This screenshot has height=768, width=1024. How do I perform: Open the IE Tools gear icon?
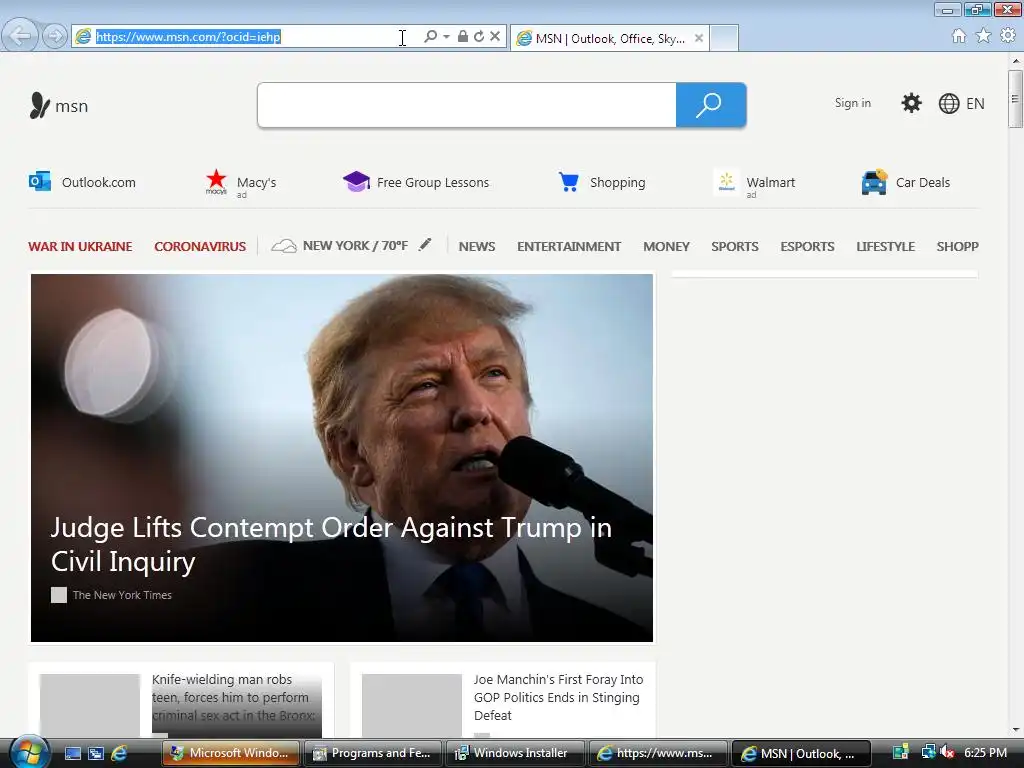[1008, 35]
